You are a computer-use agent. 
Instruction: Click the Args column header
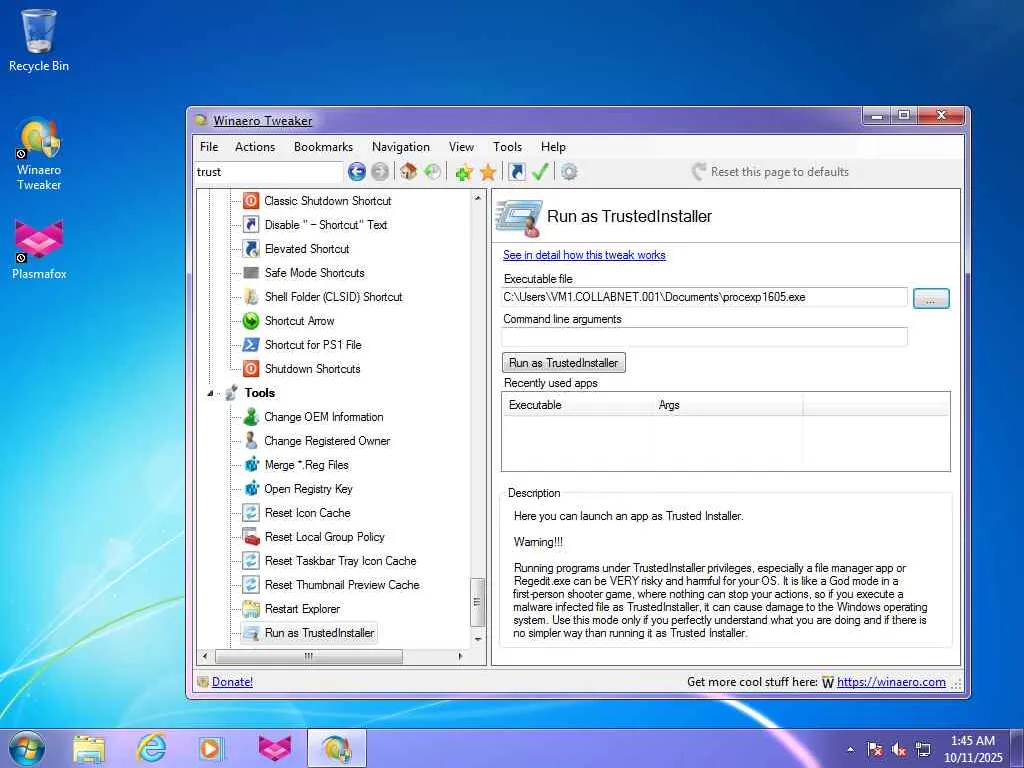click(x=728, y=405)
